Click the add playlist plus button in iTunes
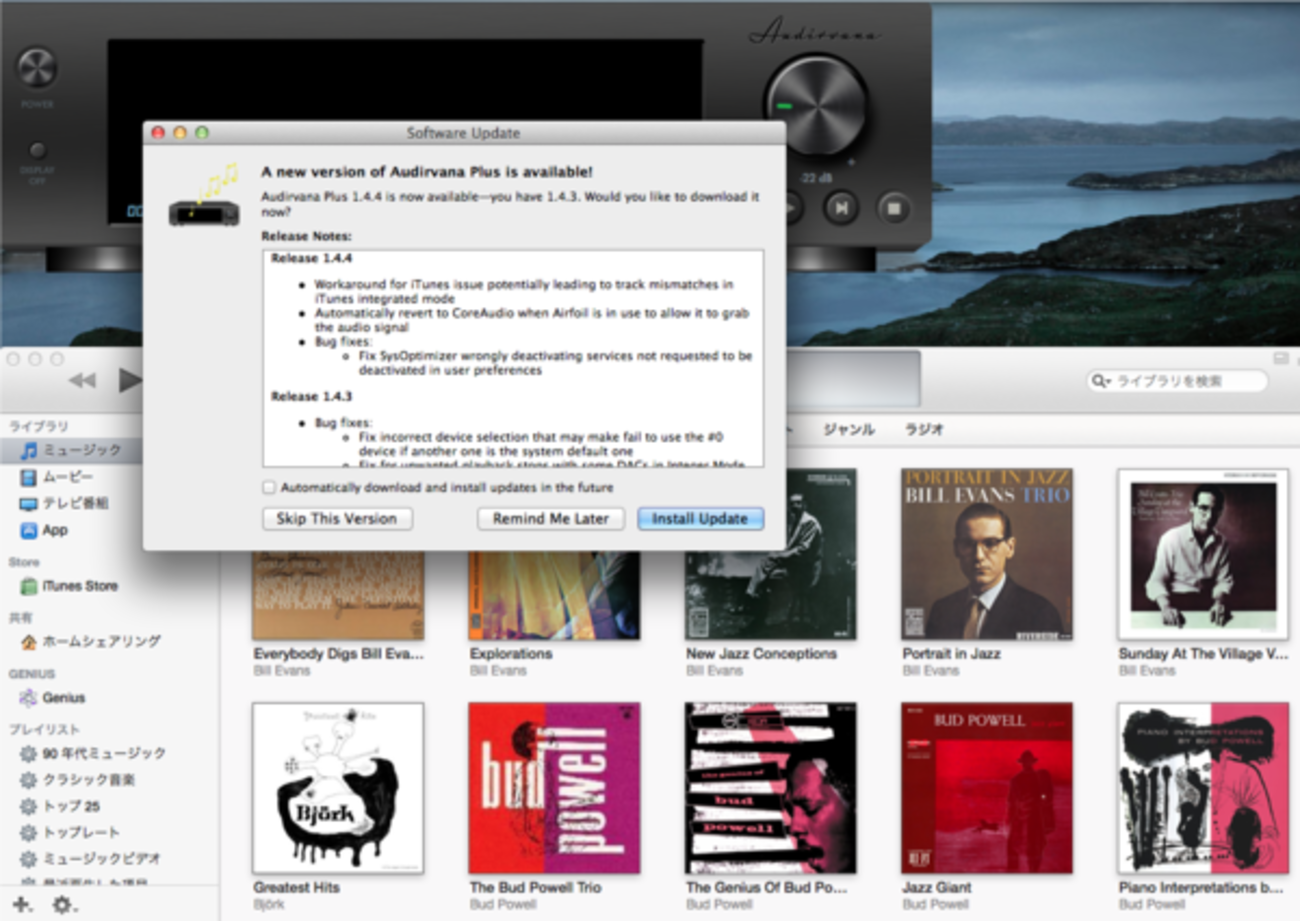 [x=21, y=905]
